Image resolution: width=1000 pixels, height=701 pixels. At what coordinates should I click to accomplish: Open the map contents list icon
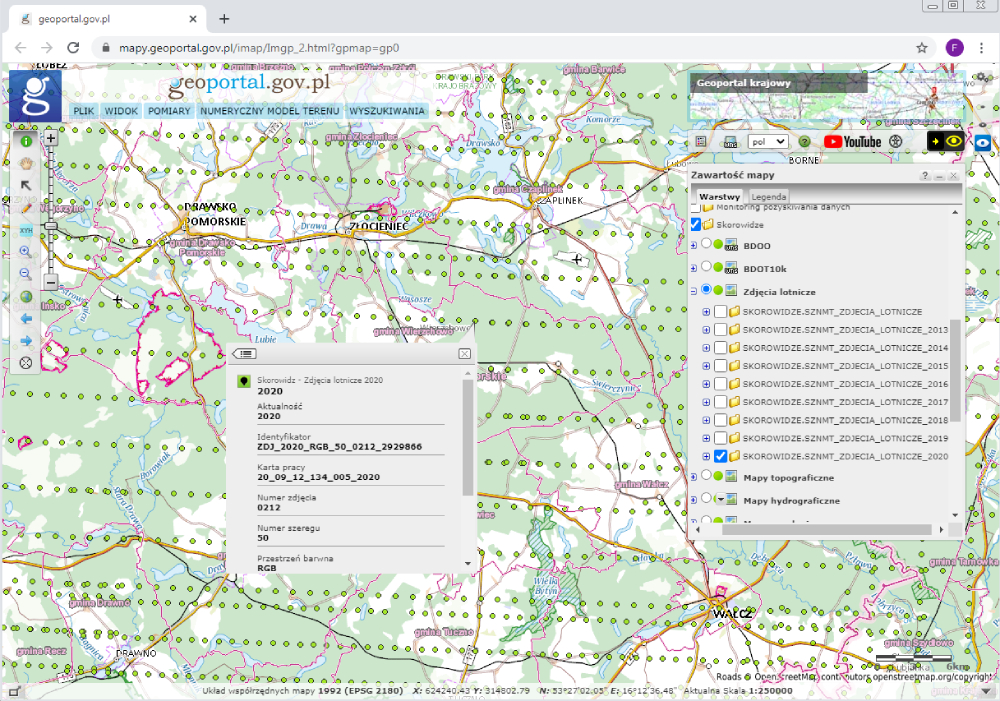701,142
